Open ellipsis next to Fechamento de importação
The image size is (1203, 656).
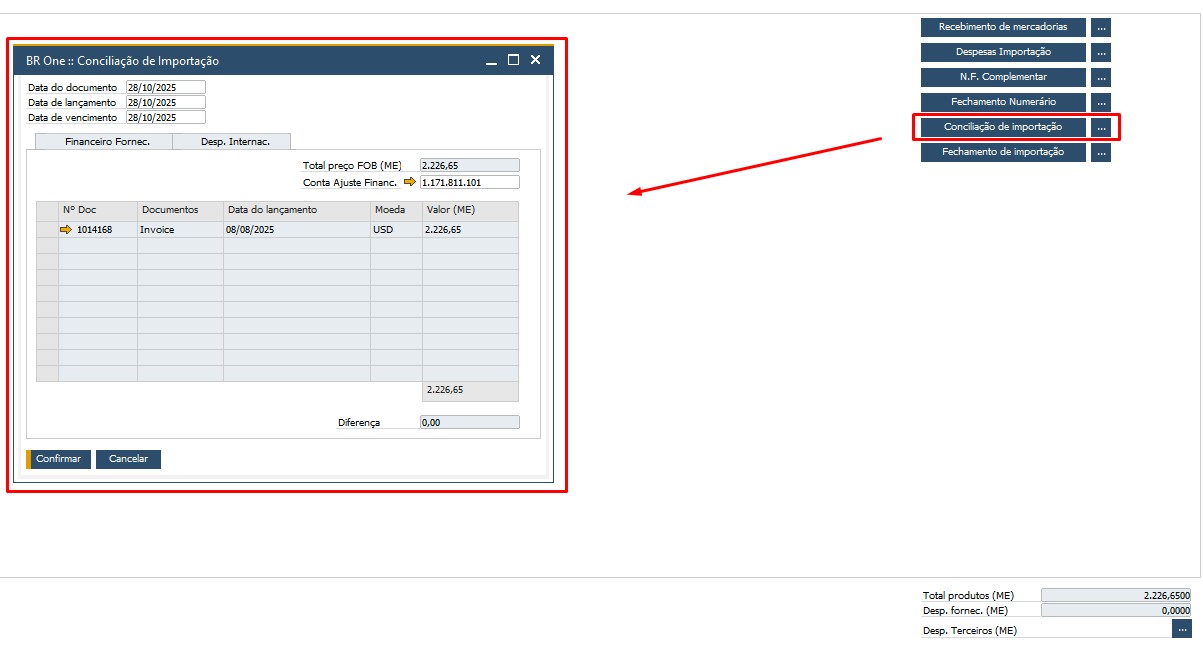pos(1100,153)
